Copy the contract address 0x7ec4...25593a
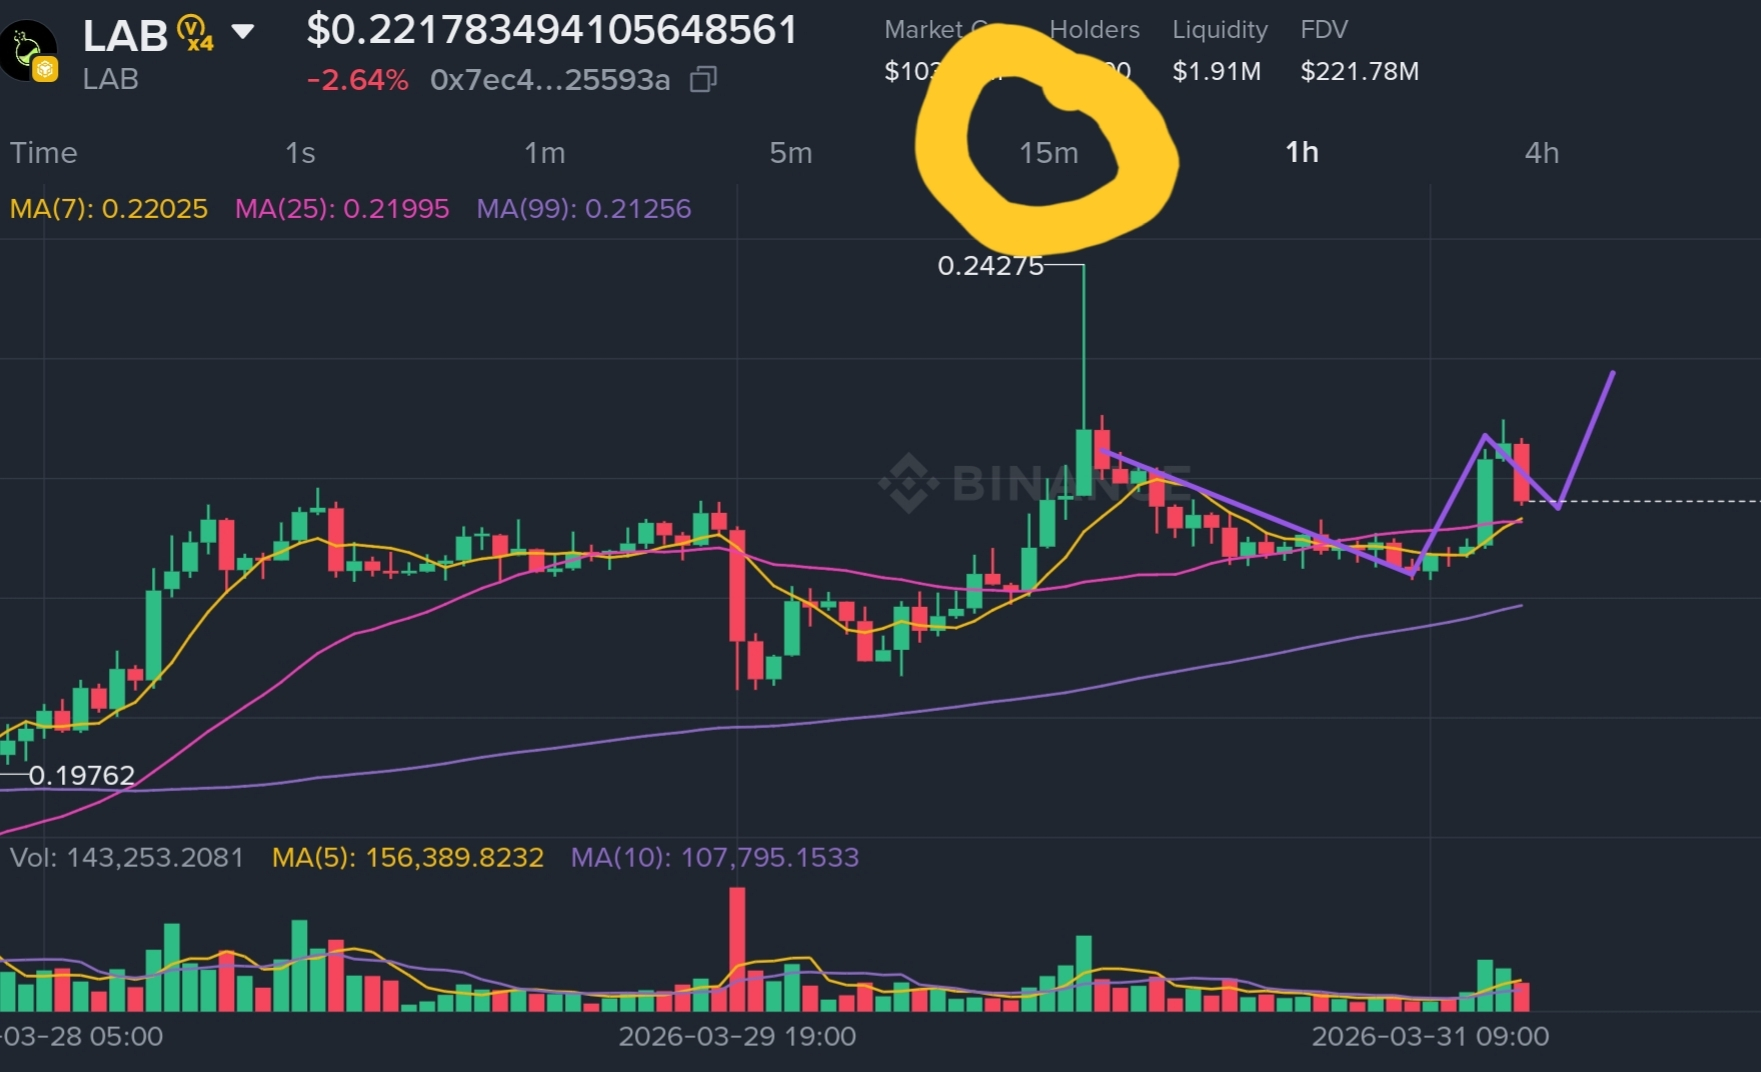Screen dimensions: 1761x1072 704,80
